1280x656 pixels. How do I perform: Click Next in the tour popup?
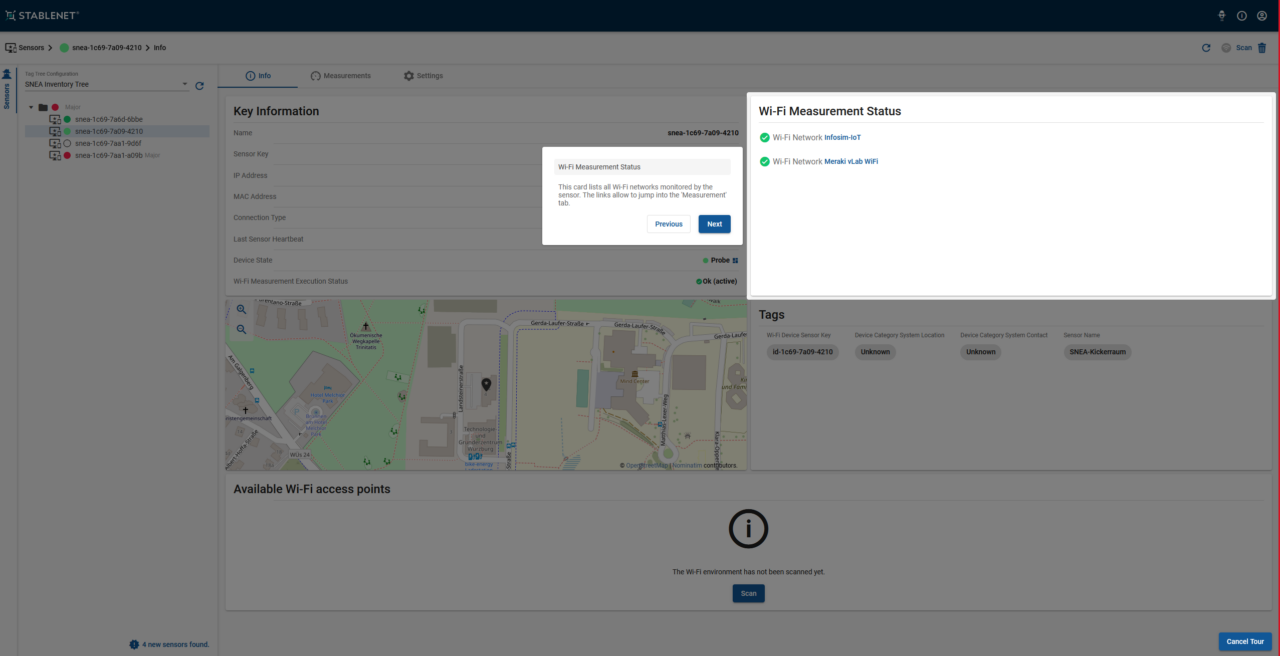(714, 224)
